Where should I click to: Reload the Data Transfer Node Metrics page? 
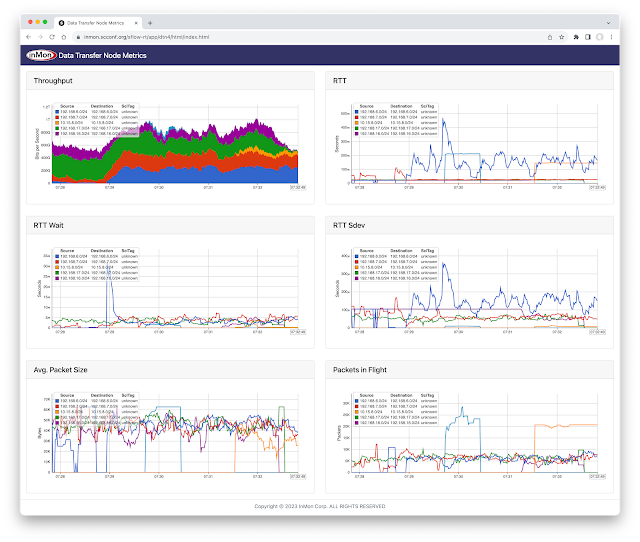coord(52,37)
